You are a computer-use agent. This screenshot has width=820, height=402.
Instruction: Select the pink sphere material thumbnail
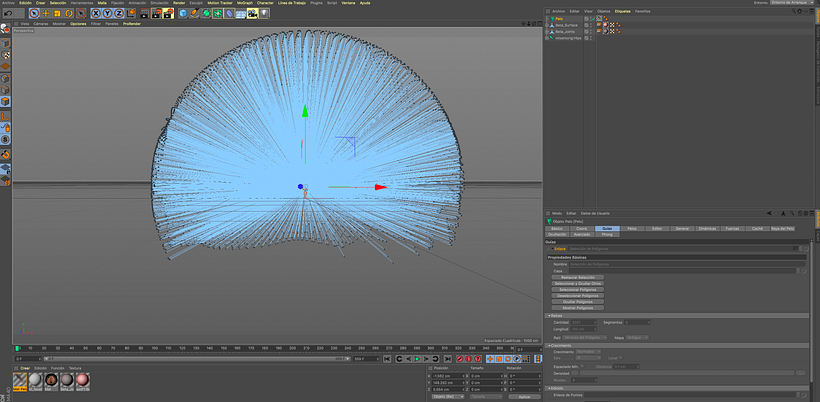click(x=83, y=381)
